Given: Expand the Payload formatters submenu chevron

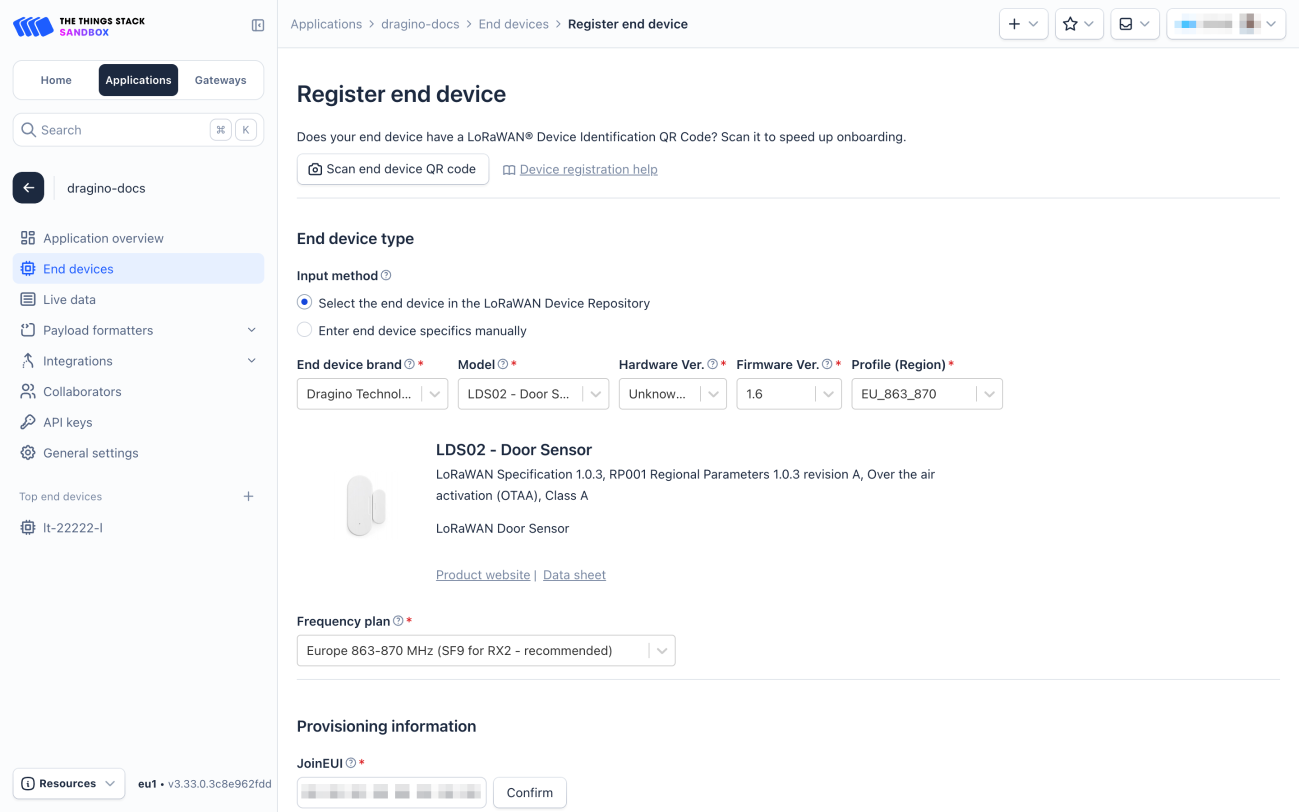Looking at the screenshot, I should point(252,330).
